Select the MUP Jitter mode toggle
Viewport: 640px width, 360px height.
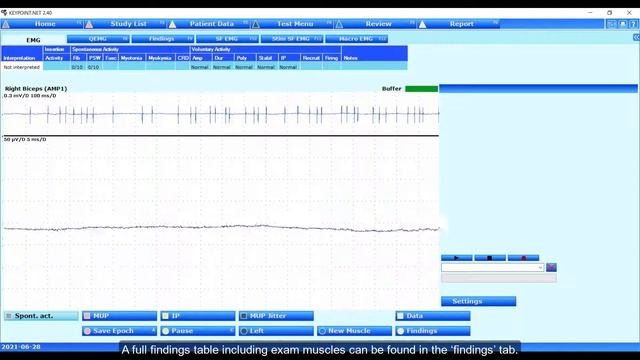pos(276,316)
